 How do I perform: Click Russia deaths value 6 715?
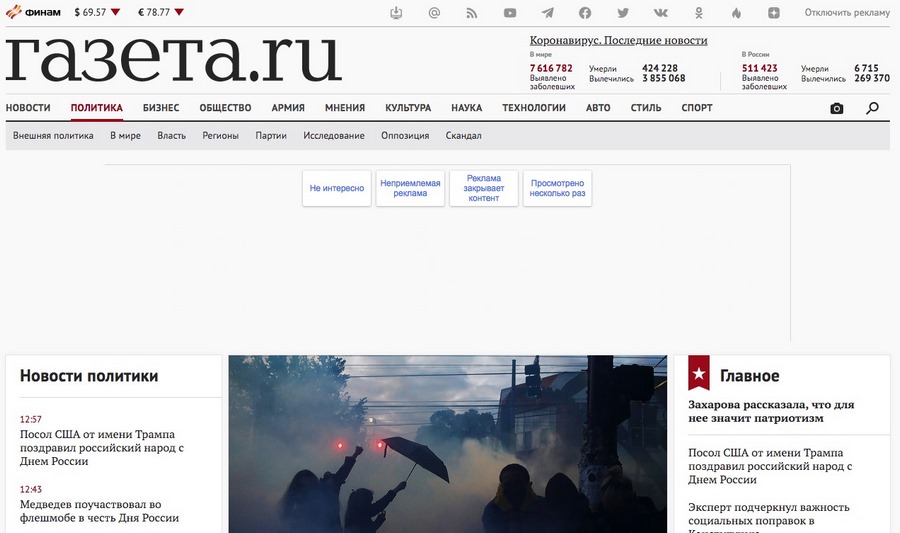point(866,68)
